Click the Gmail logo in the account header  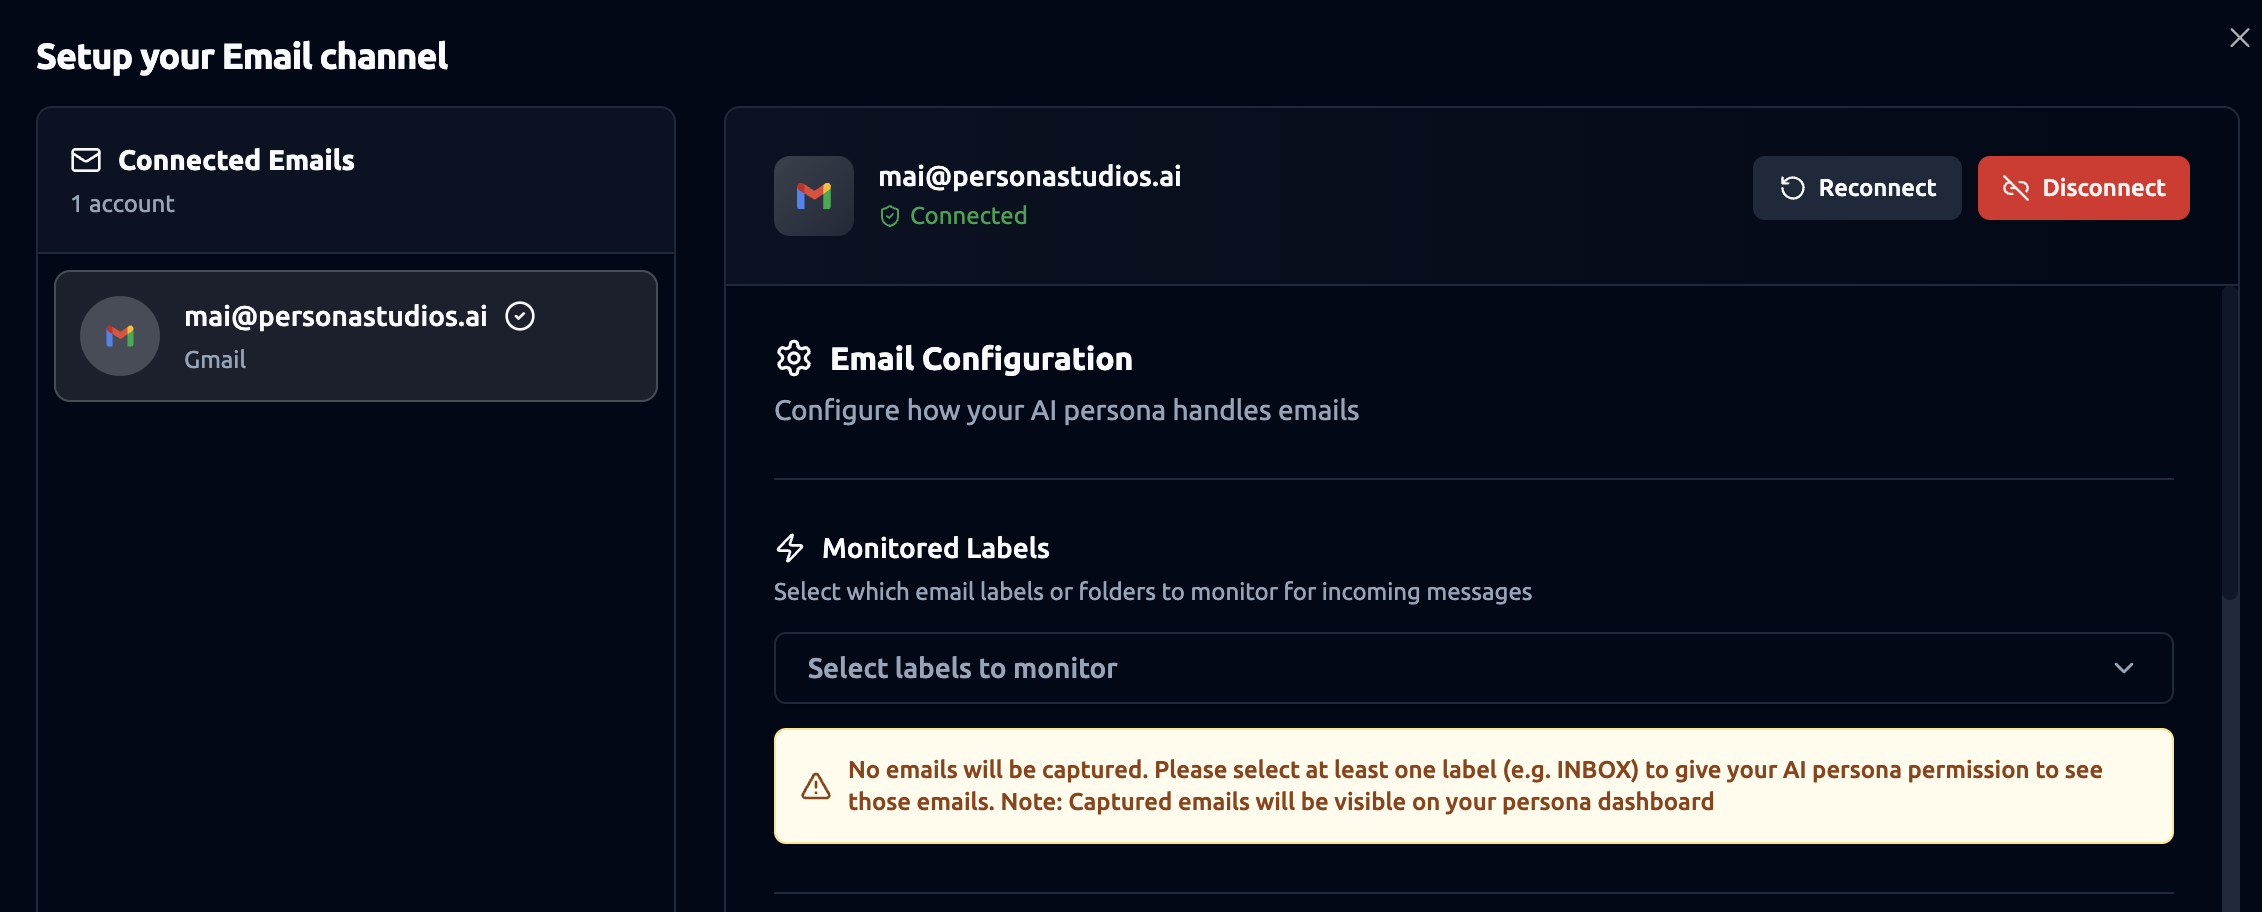click(x=814, y=196)
